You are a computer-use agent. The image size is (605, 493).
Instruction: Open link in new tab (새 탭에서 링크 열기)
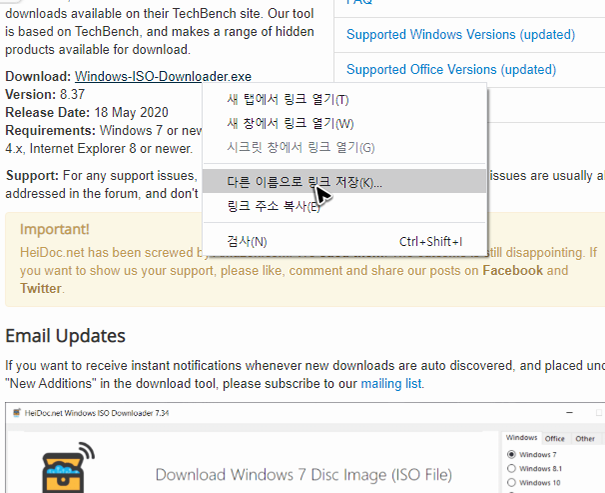pos(345,100)
